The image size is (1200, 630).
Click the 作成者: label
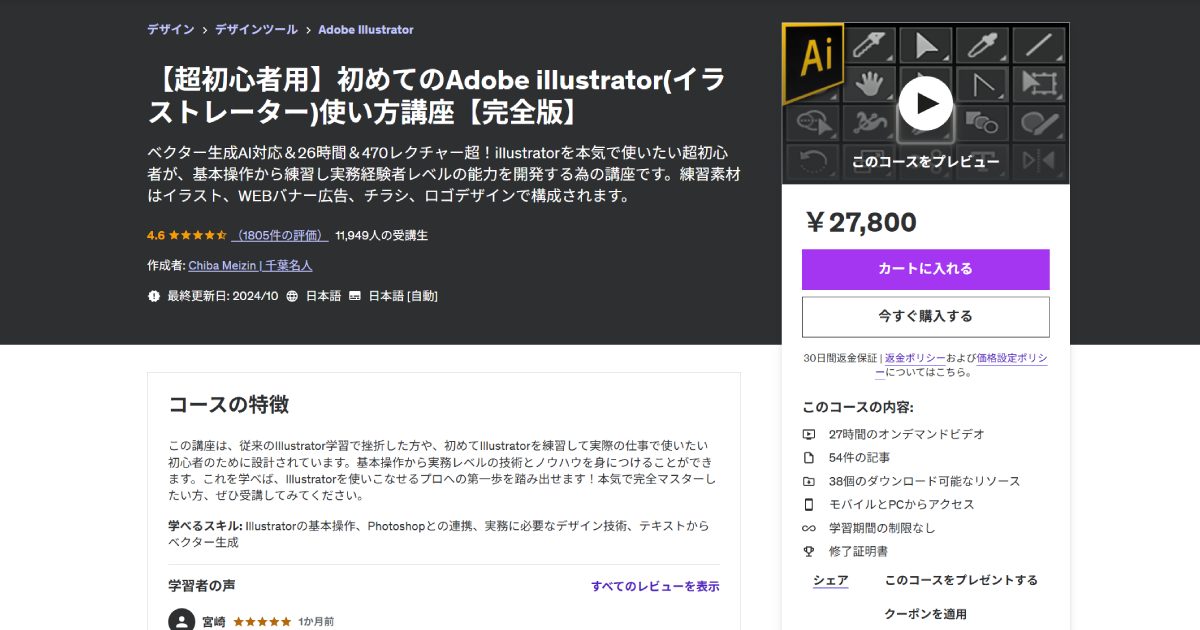click(166, 266)
